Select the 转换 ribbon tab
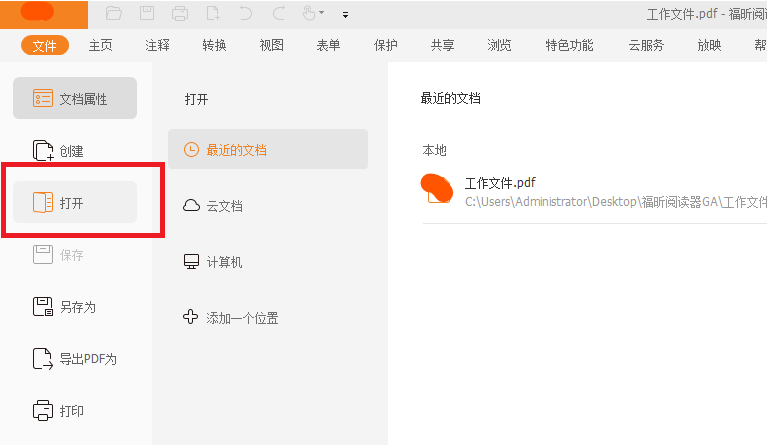 click(214, 45)
